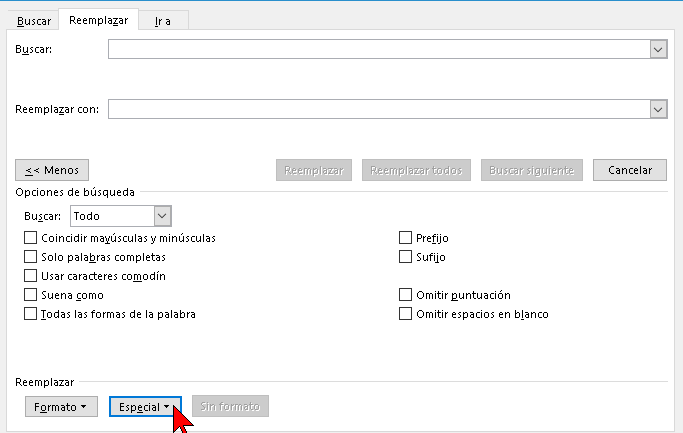The image size is (683, 433).
Task: Enable the Suena como option
Action: pyautogui.click(x=30, y=295)
